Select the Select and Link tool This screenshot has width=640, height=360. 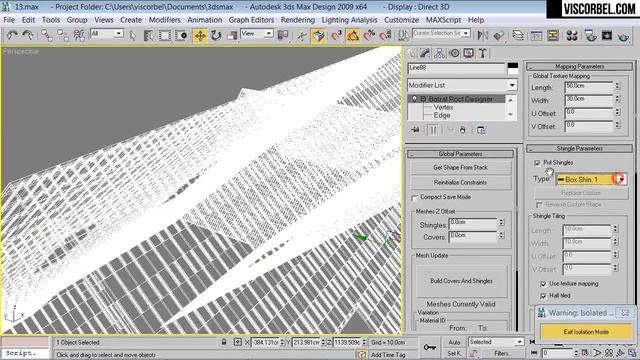coord(47,36)
